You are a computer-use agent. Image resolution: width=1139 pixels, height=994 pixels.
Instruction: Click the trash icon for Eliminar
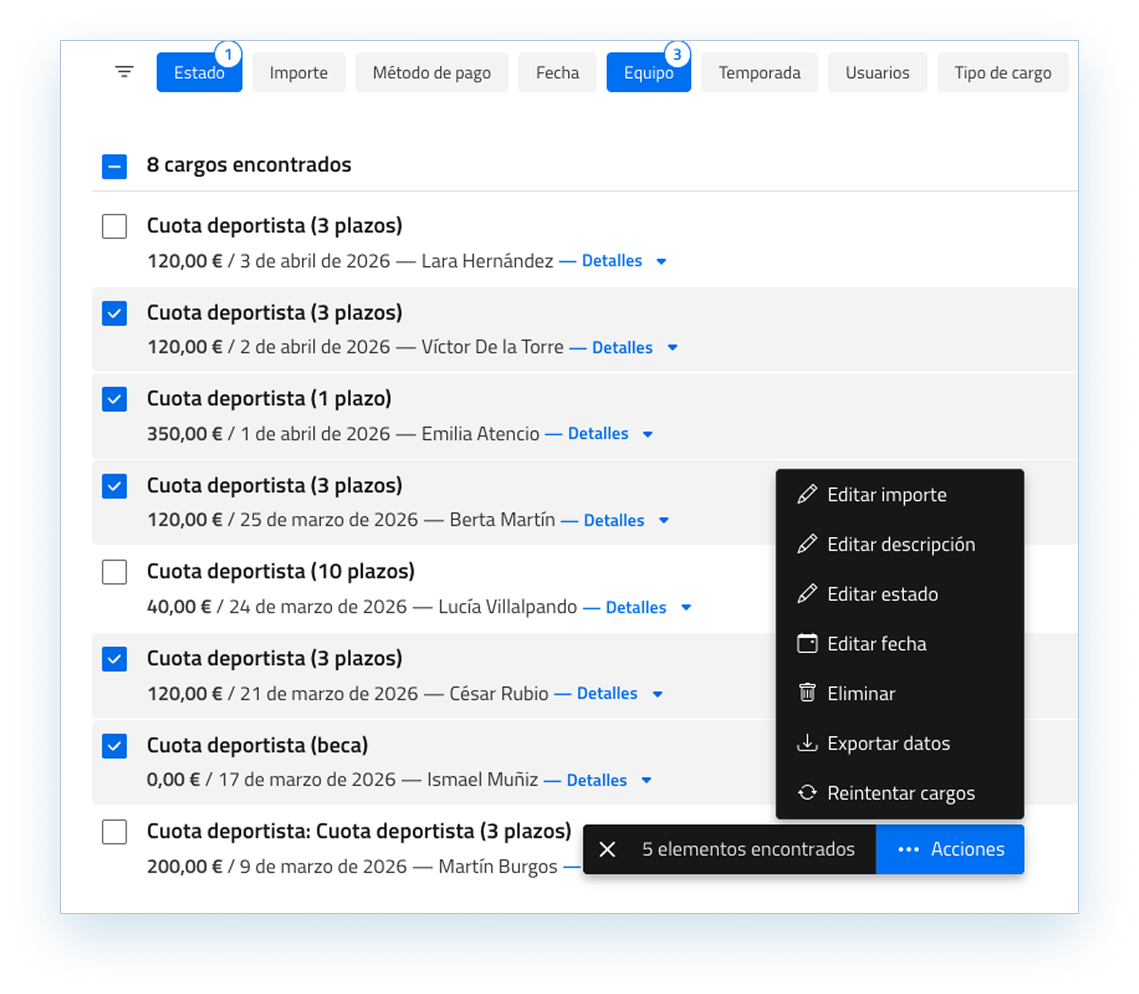pos(806,693)
